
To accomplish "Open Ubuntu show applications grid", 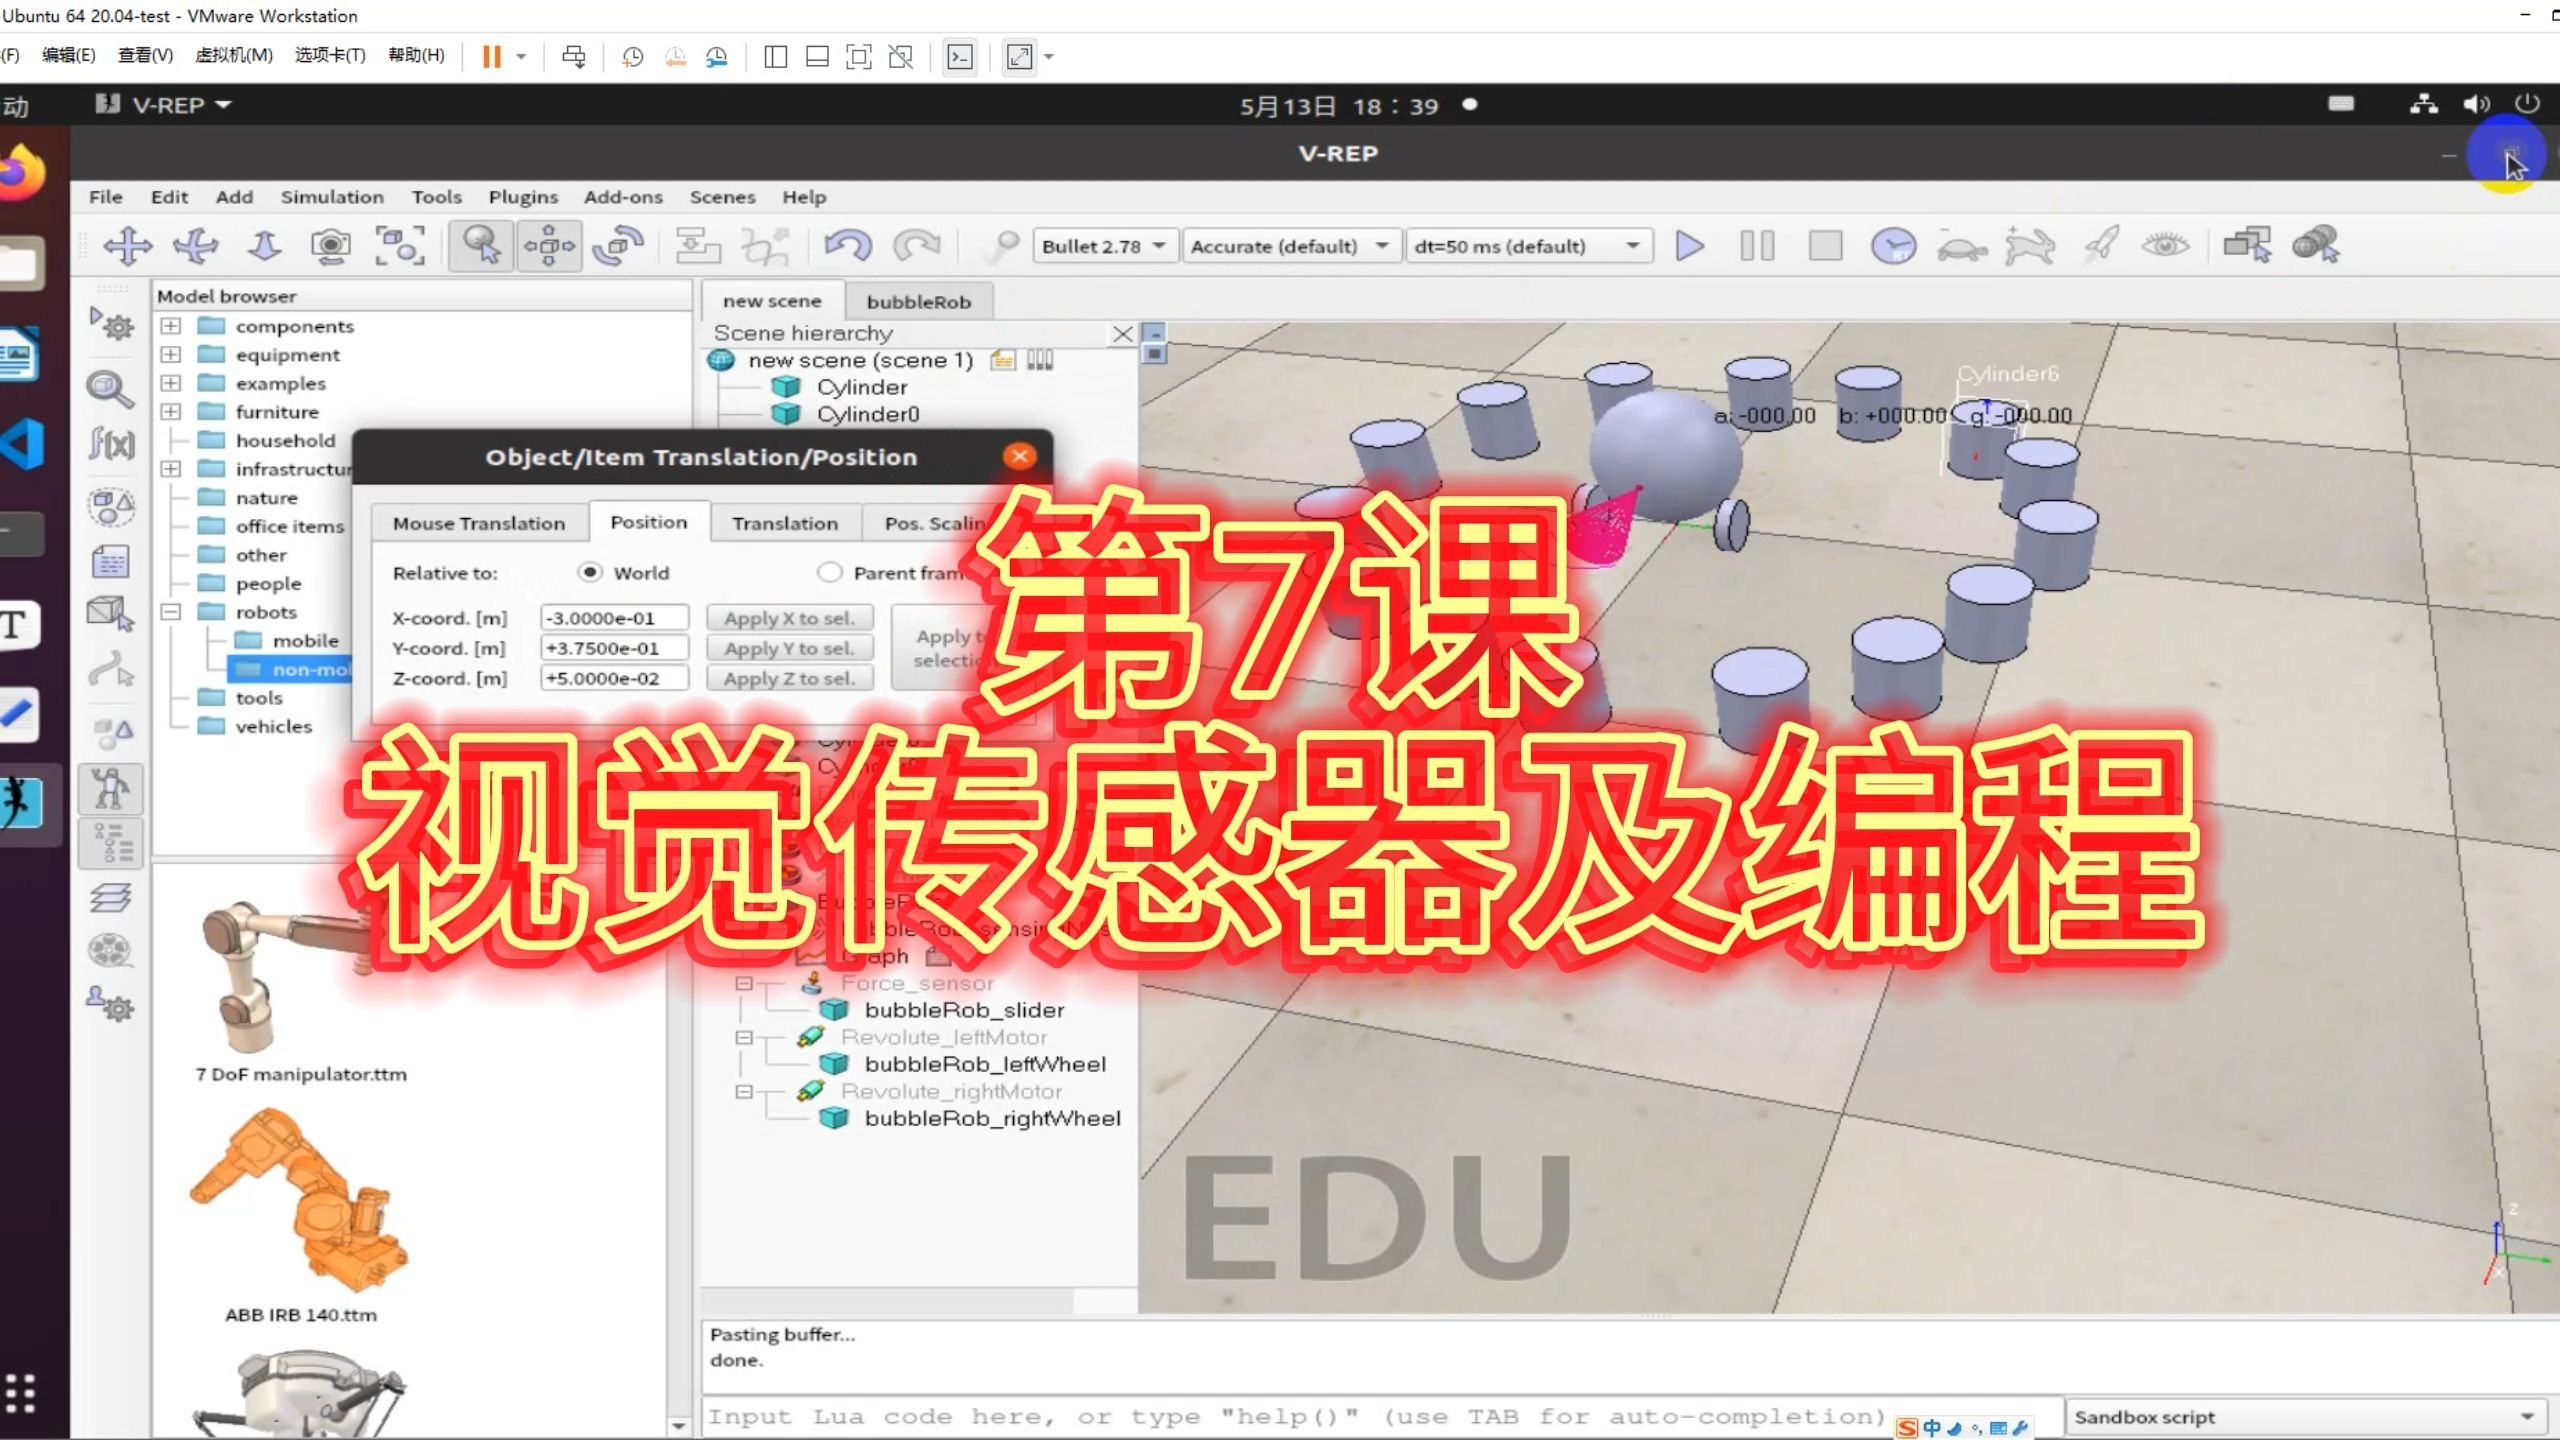I will tap(20, 1393).
